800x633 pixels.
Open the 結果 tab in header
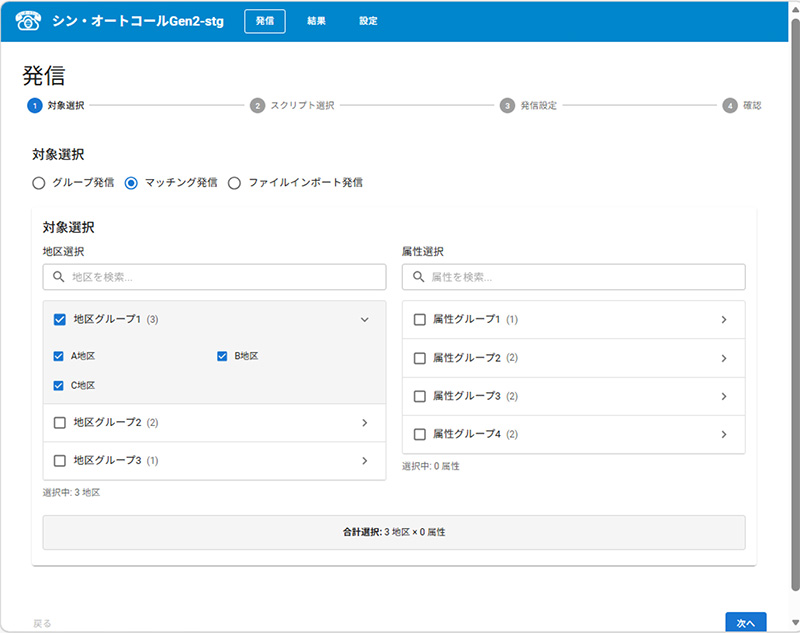(x=316, y=21)
